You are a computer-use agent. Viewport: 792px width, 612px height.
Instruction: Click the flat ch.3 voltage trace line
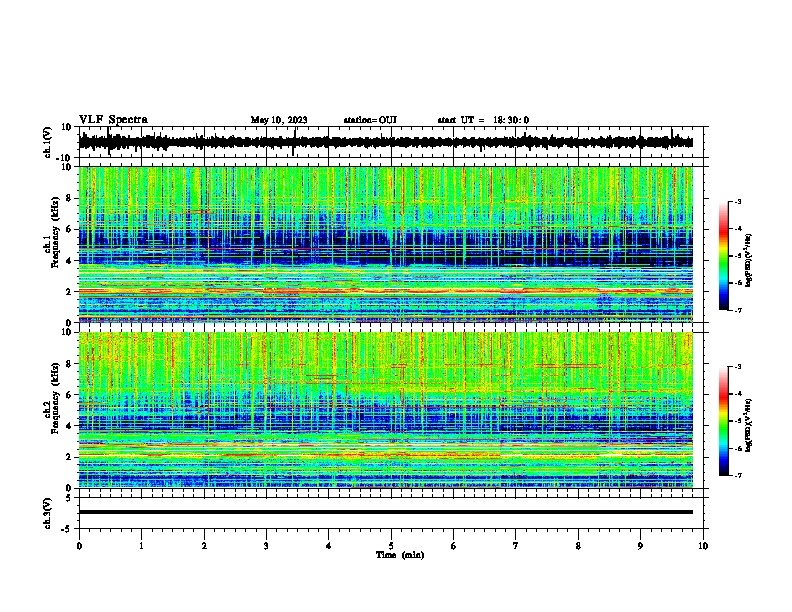[x=385, y=512]
